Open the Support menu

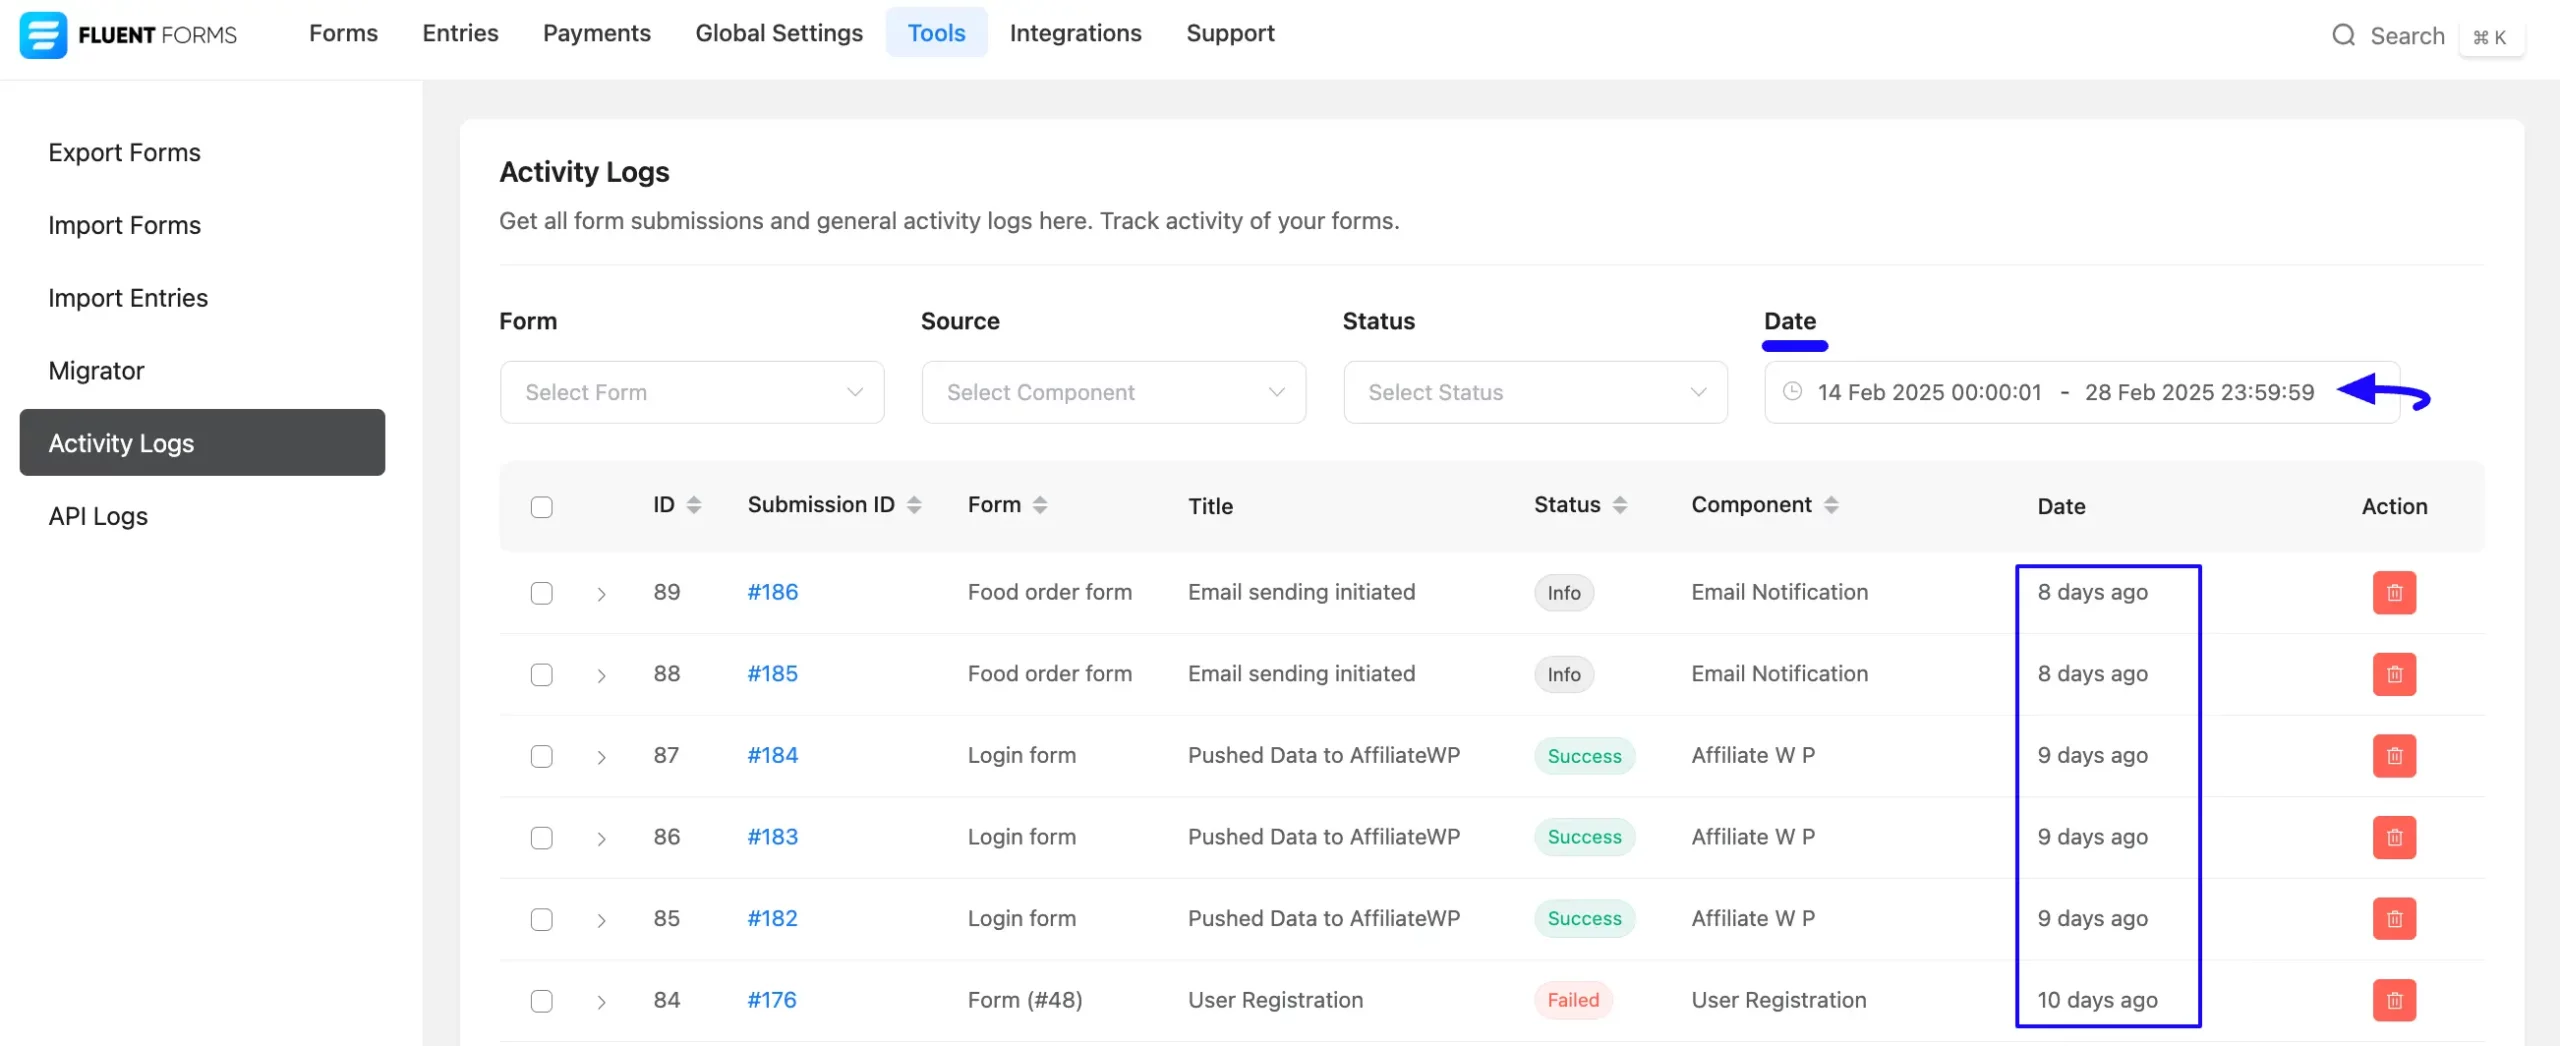1230,33
